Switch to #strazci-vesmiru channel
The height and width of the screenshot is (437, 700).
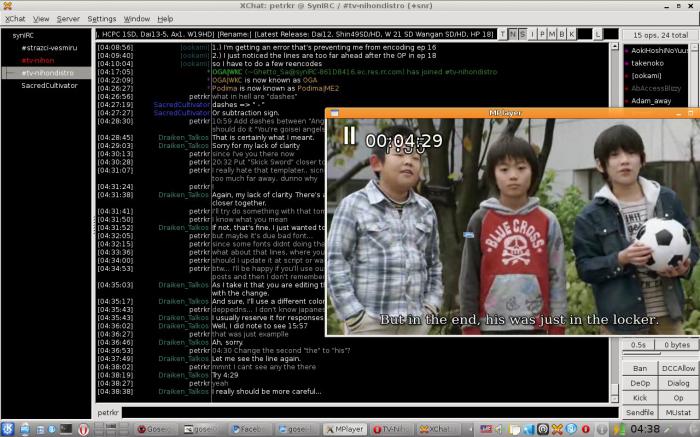click(x=49, y=48)
